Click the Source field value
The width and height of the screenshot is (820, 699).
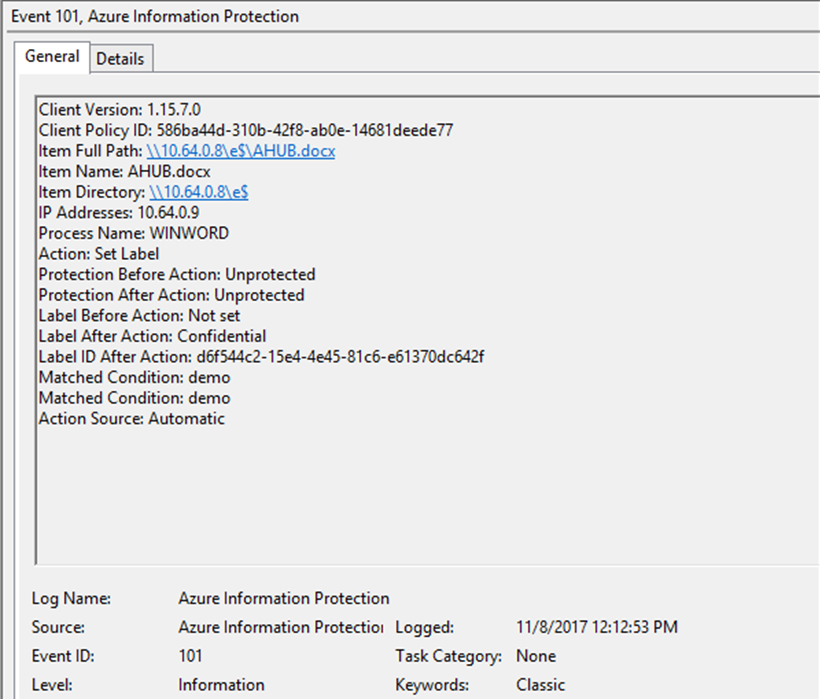(281, 627)
